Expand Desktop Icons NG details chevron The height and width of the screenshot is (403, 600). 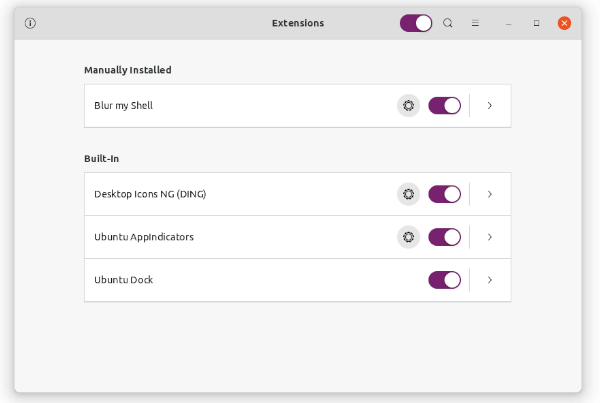tap(490, 194)
